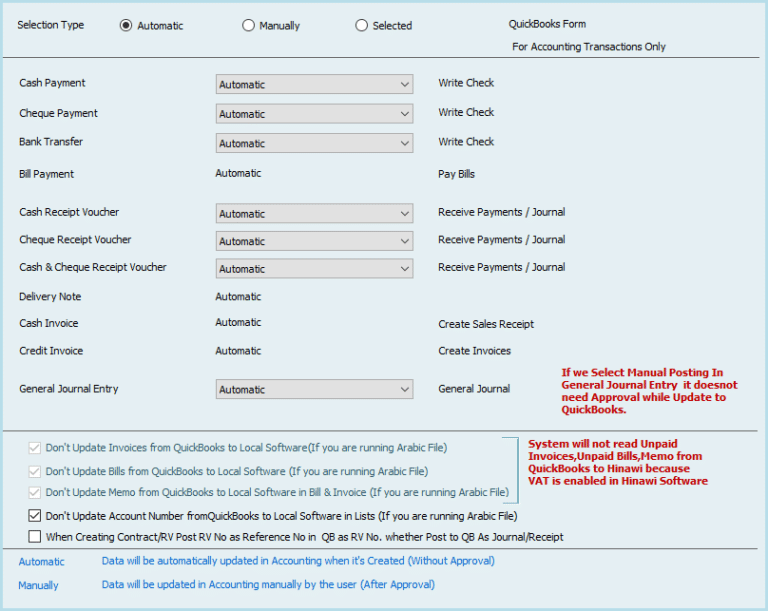Viewport: 768px width, 611px height.
Task: Click the Cheque Payment label
Action: point(58,113)
